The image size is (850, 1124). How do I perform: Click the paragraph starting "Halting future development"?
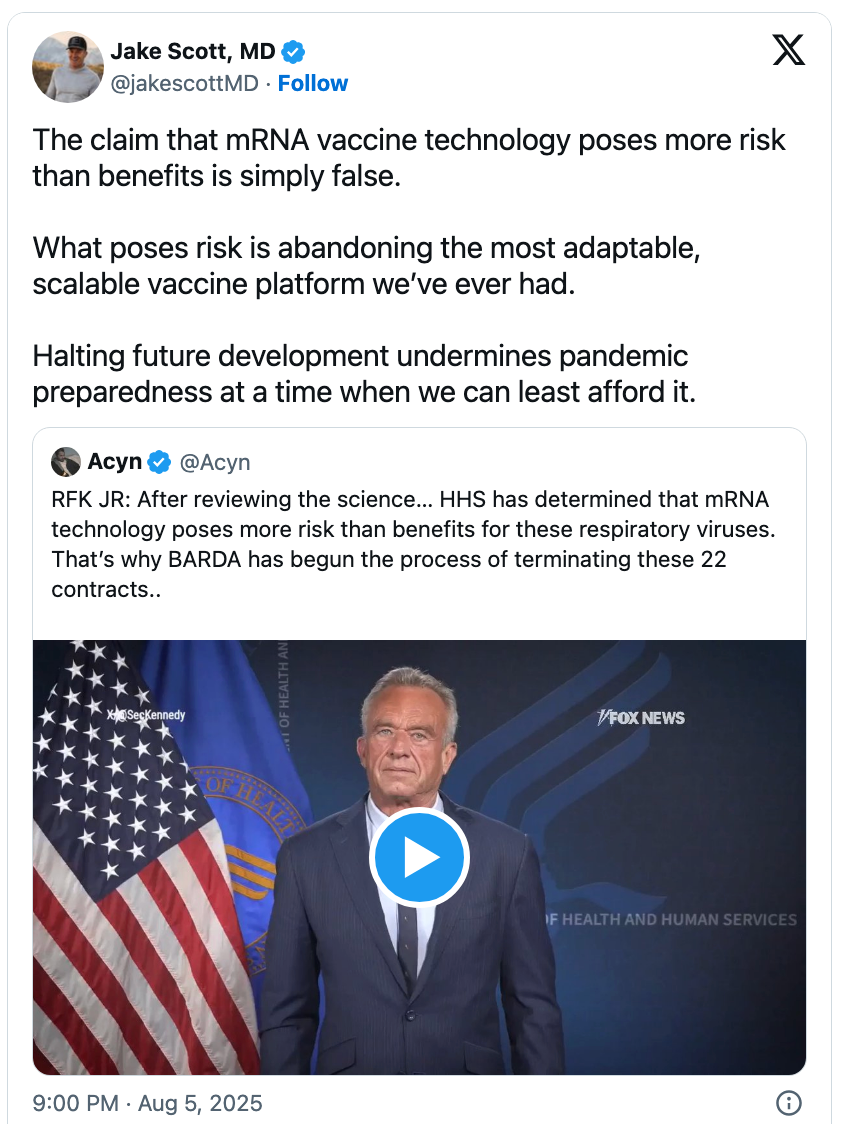[363, 373]
